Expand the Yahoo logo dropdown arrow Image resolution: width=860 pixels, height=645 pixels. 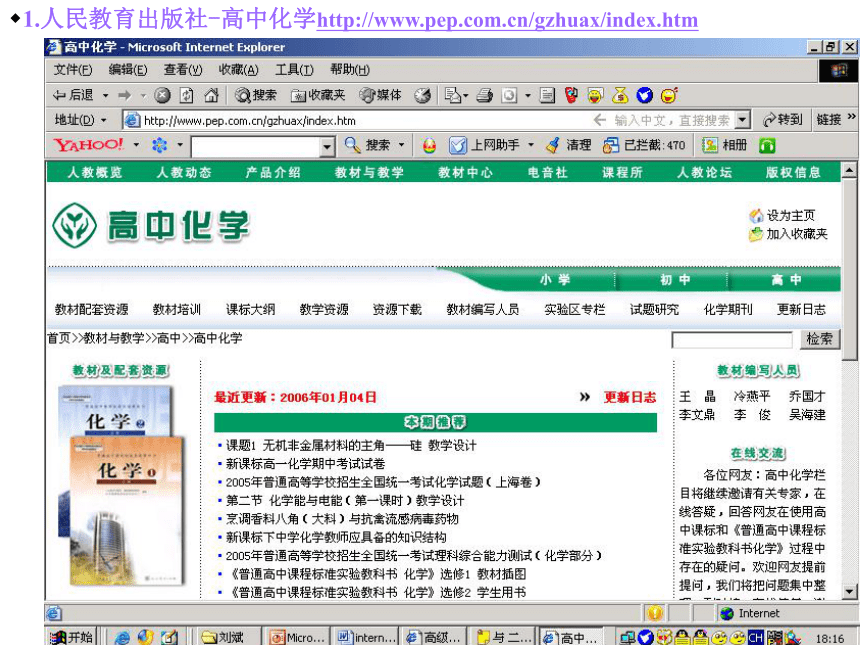(x=136, y=145)
